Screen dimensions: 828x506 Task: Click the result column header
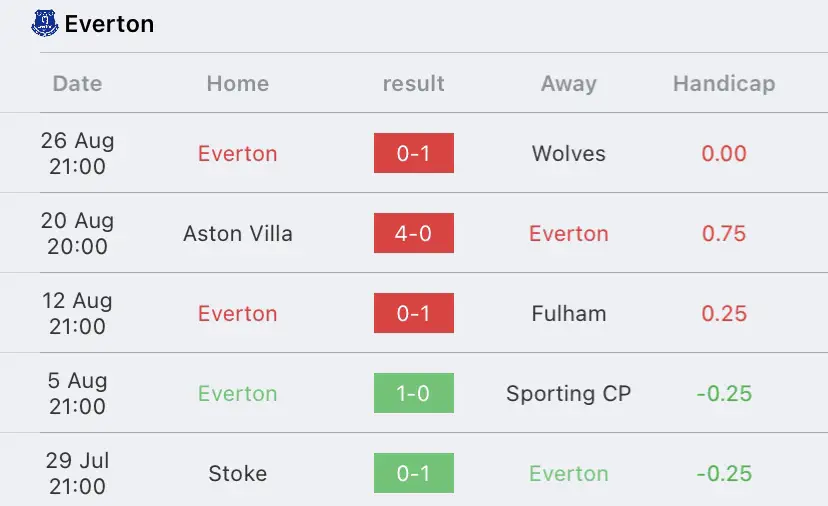coord(413,83)
